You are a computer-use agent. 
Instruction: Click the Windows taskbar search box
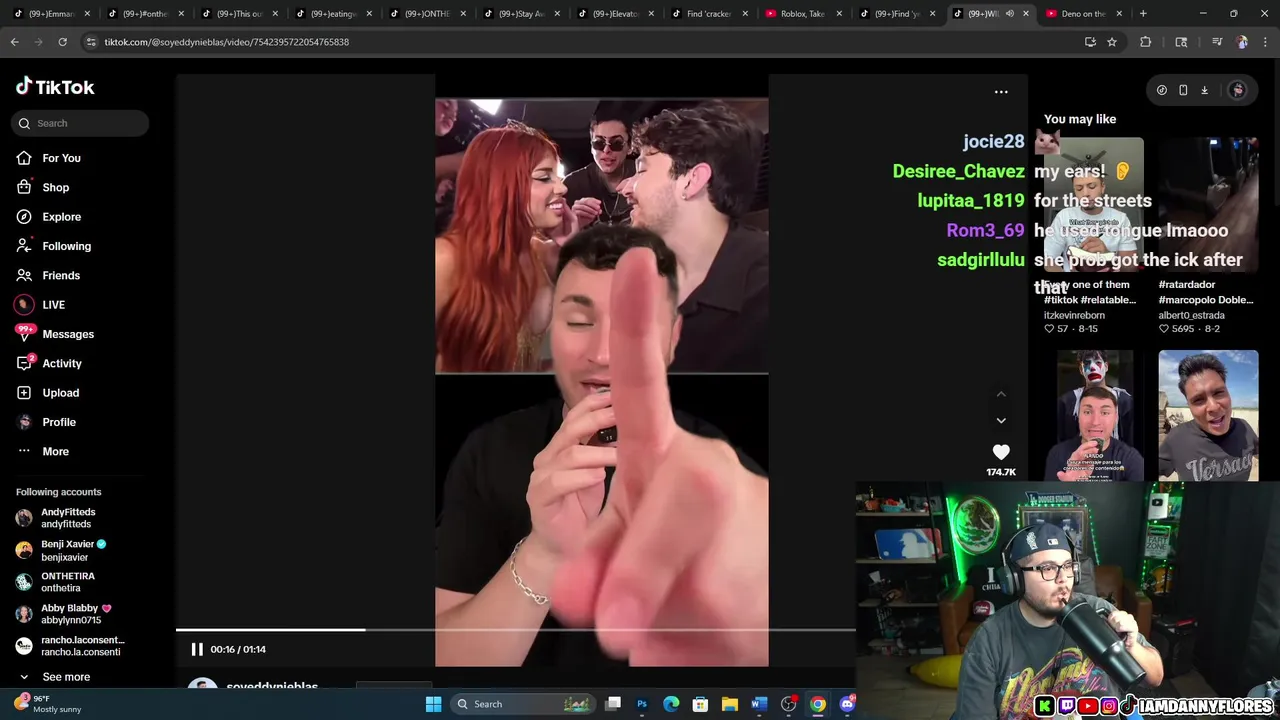pyautogui.click(x=523, y=704)
